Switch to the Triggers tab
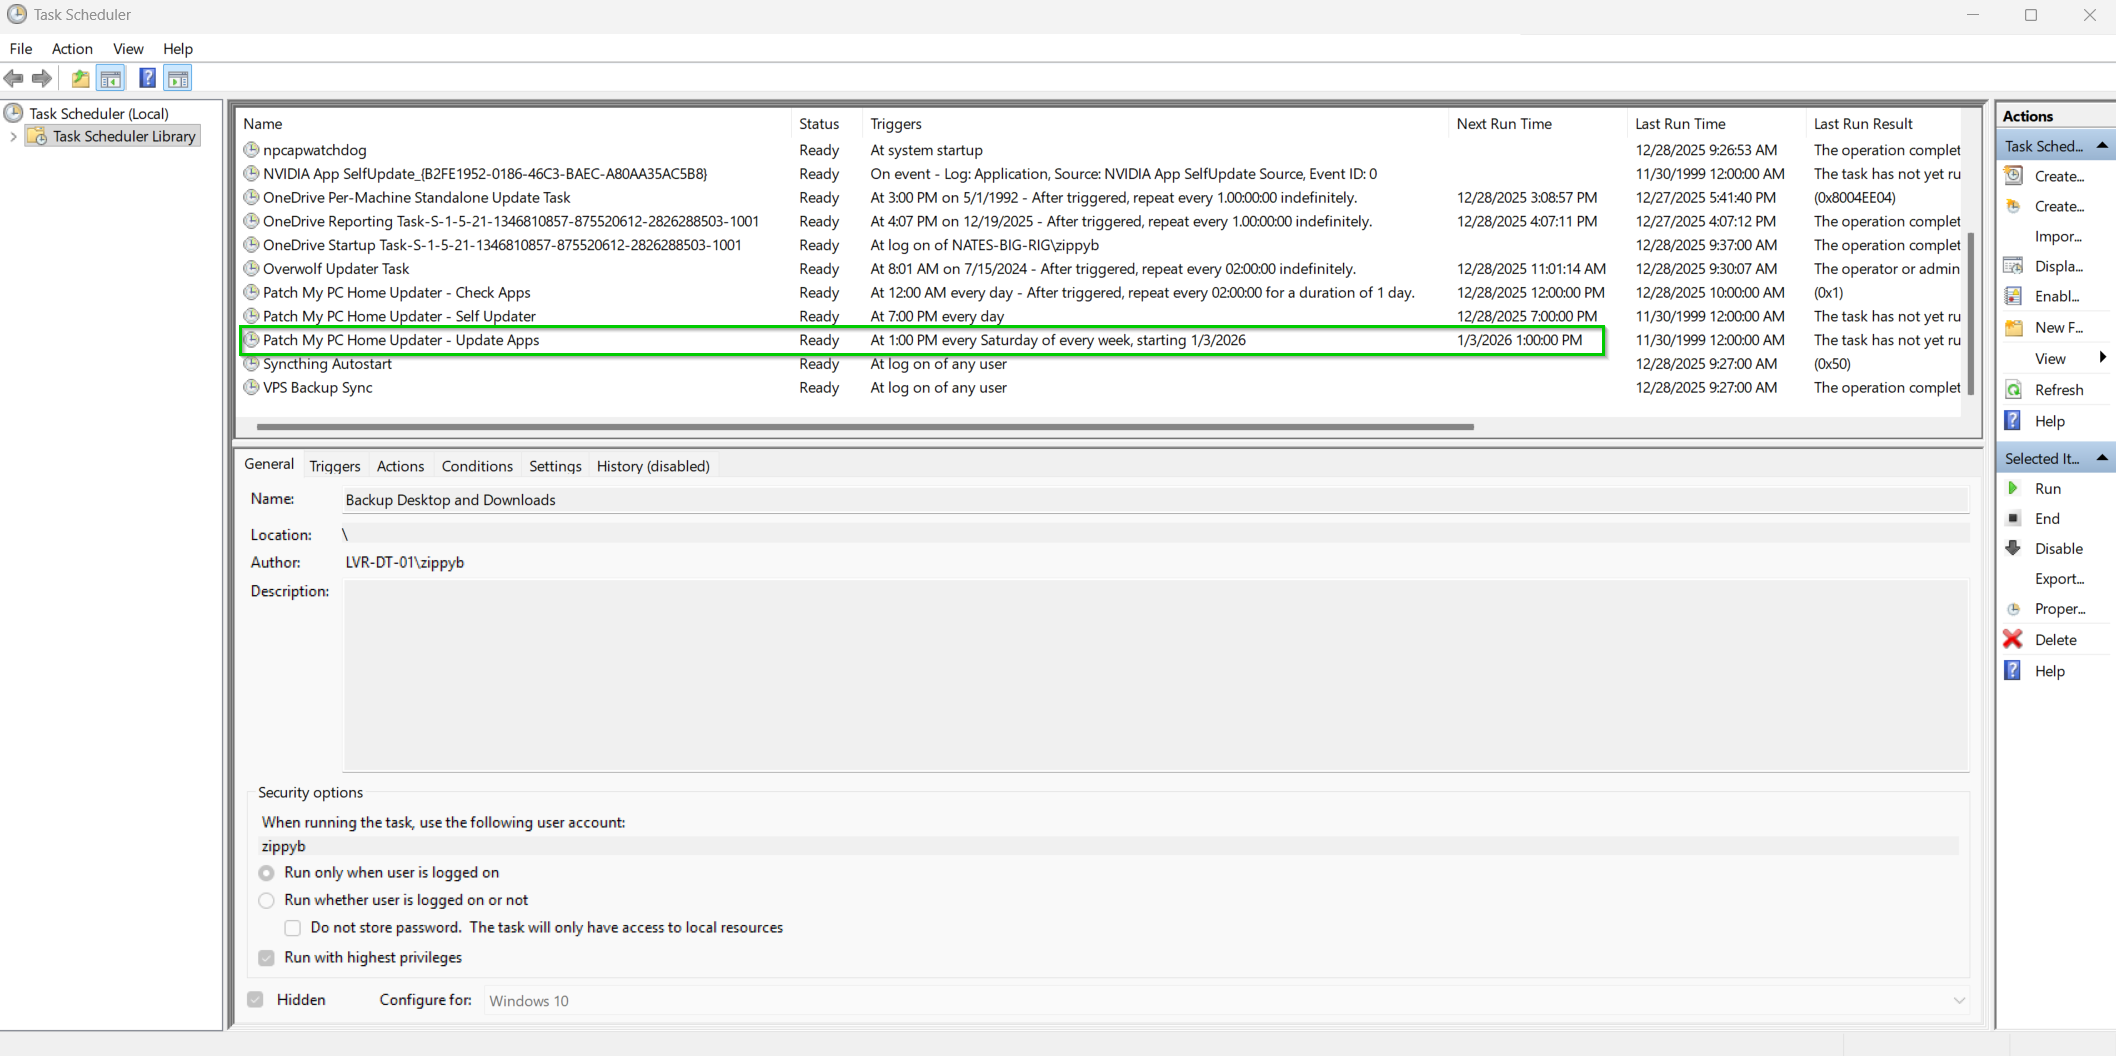Viewport: 2116px width, 1056px height. pos(334,466)
